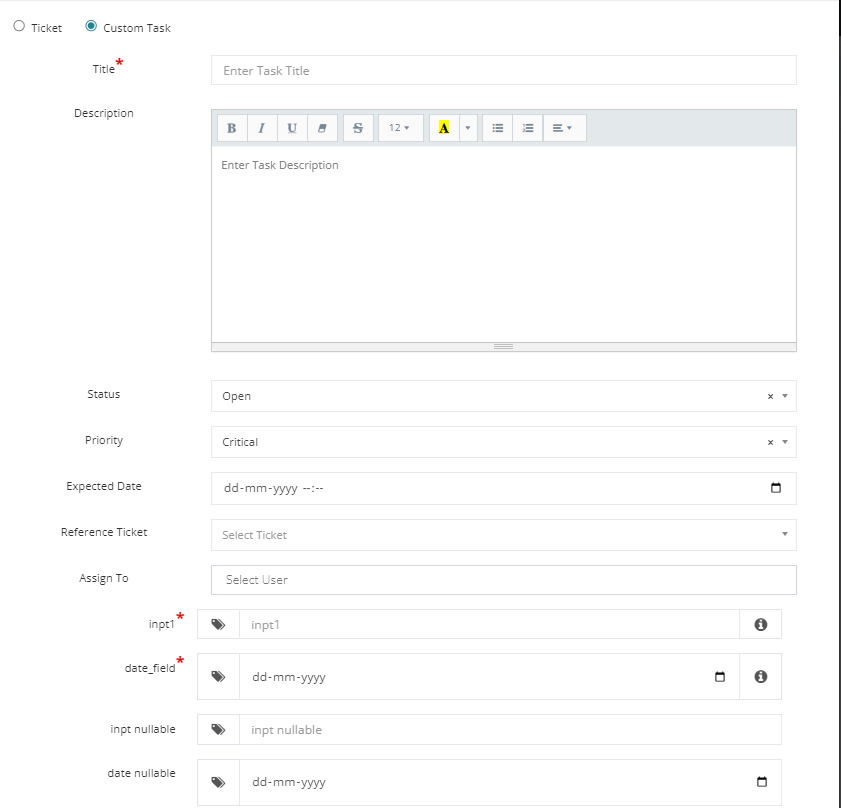
Task: Expand the Reference Ticket dropdown
Action: (x=784, y=534)
